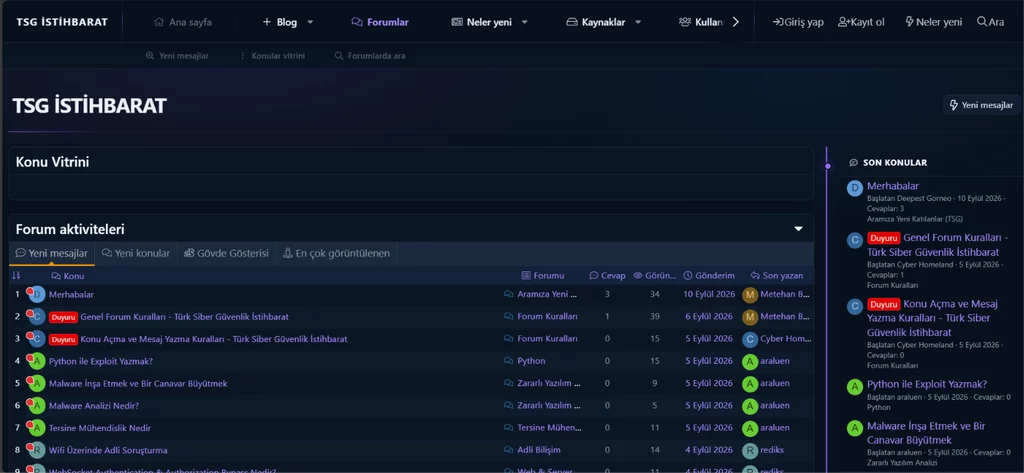Collapse the Forum aktiviteleri section arrow
Screen dimensions: 1024x473
[x=798, y=229]
